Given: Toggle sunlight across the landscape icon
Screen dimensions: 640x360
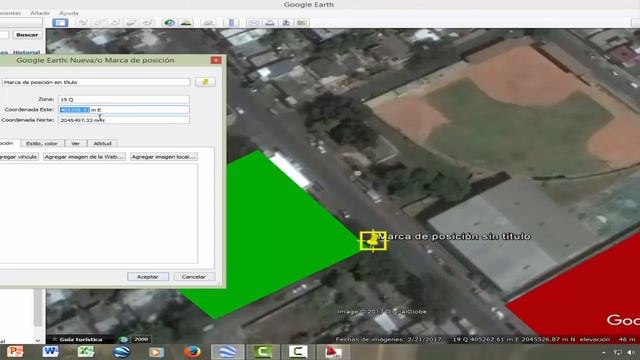Looking at the screenshot, I should [186, 22].
